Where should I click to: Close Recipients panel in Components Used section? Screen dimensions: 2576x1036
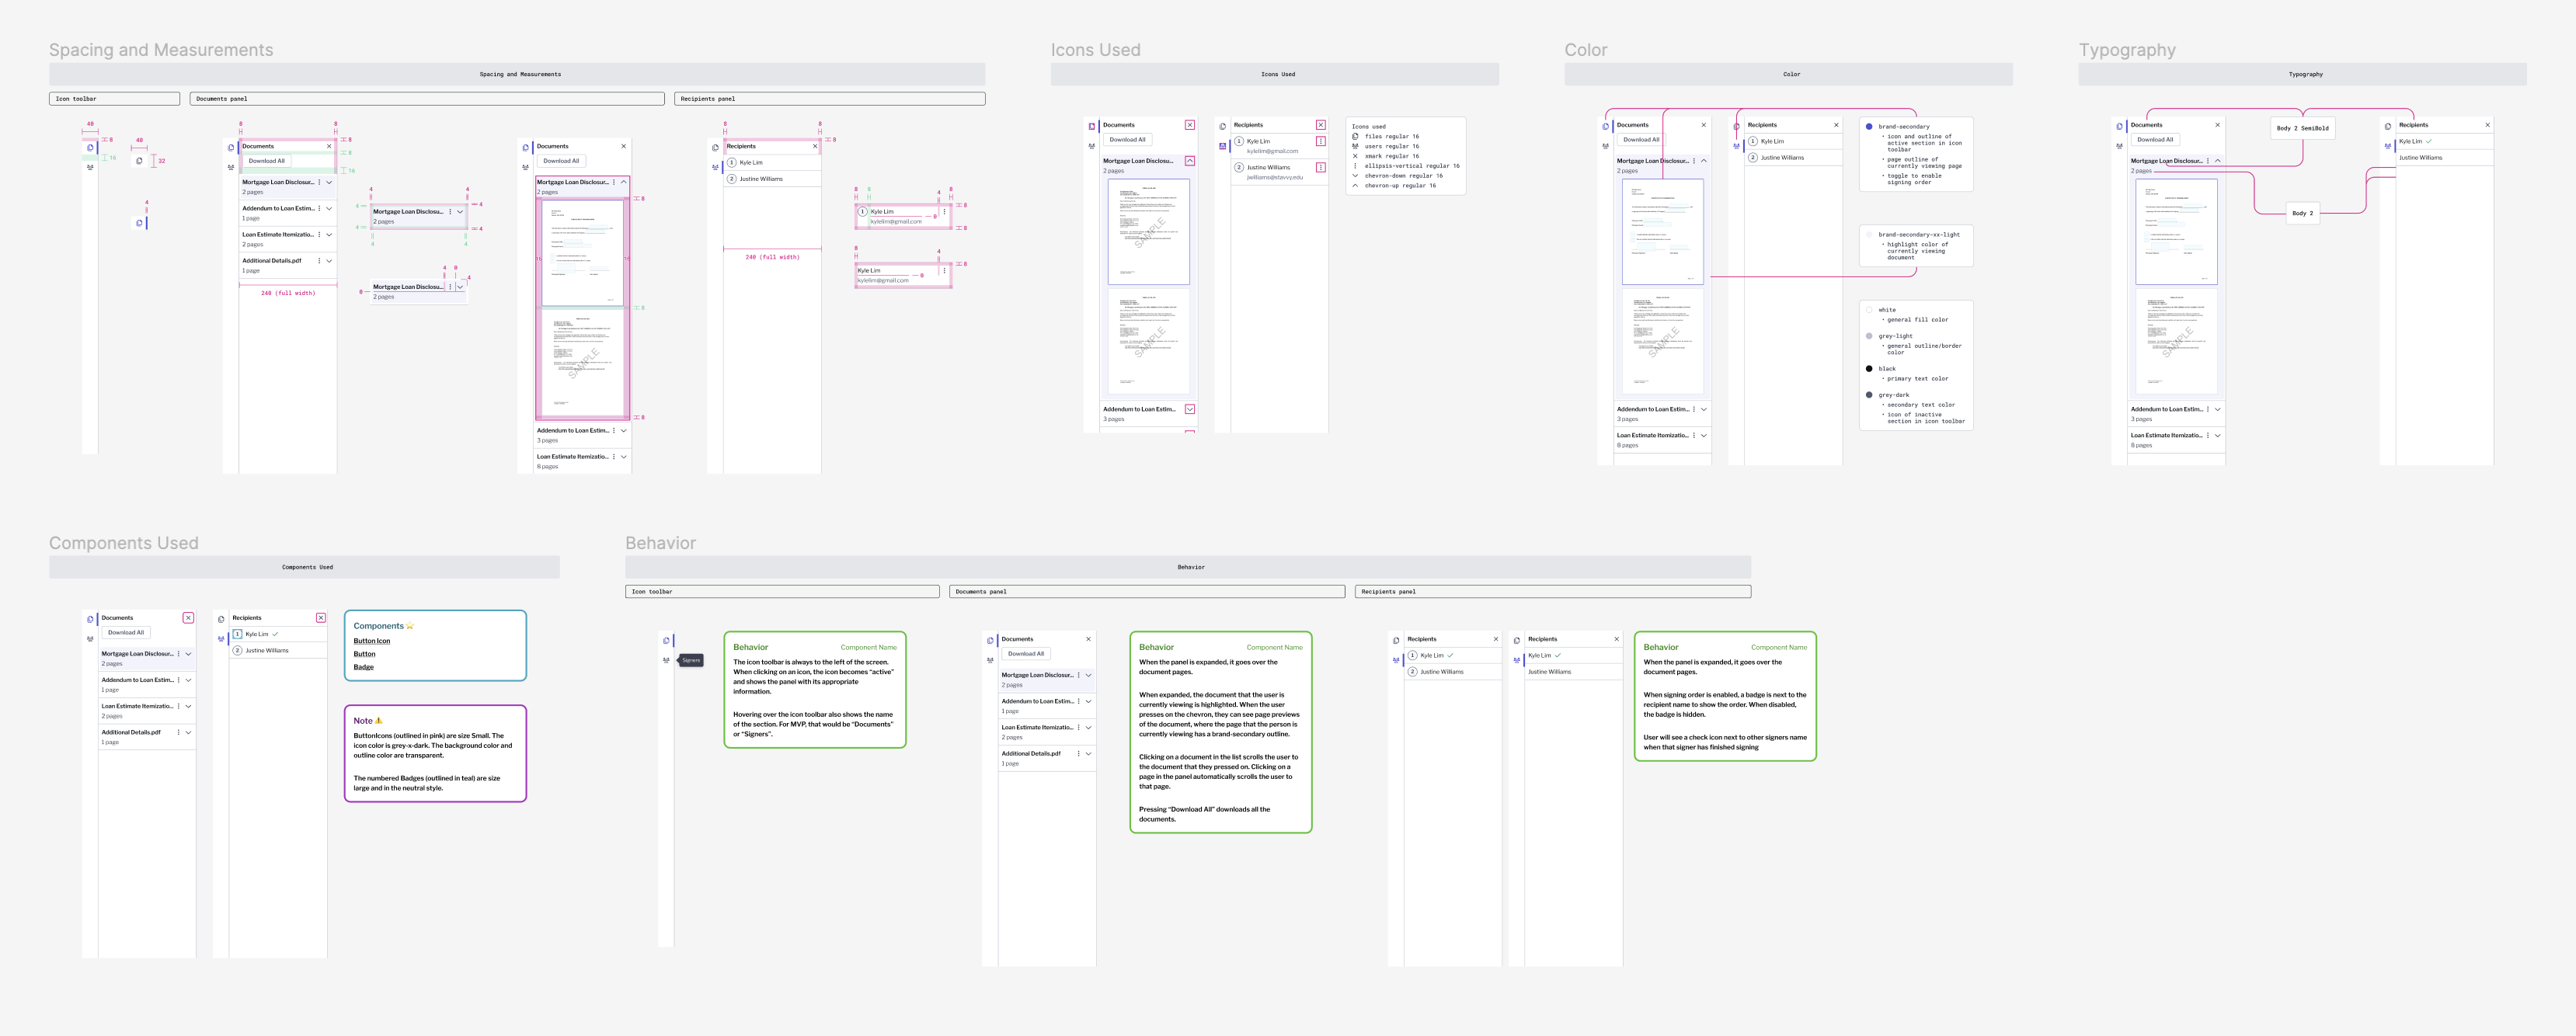[321, 618]
